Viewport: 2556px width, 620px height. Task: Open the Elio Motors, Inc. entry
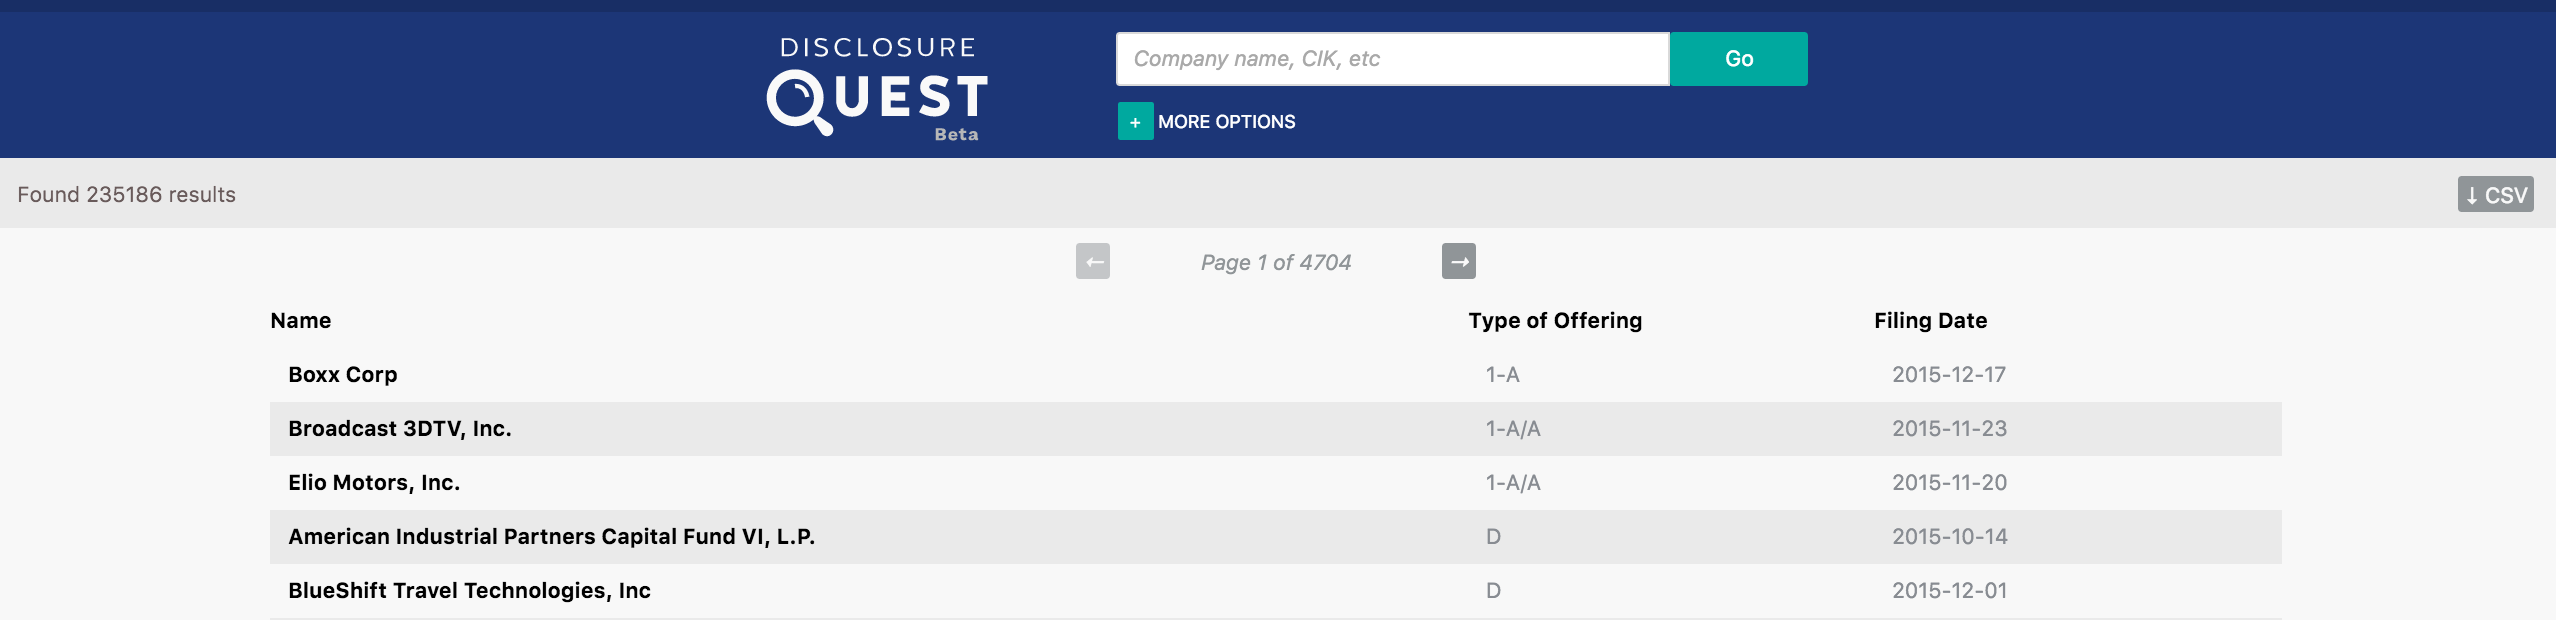(x=374, y=482)
